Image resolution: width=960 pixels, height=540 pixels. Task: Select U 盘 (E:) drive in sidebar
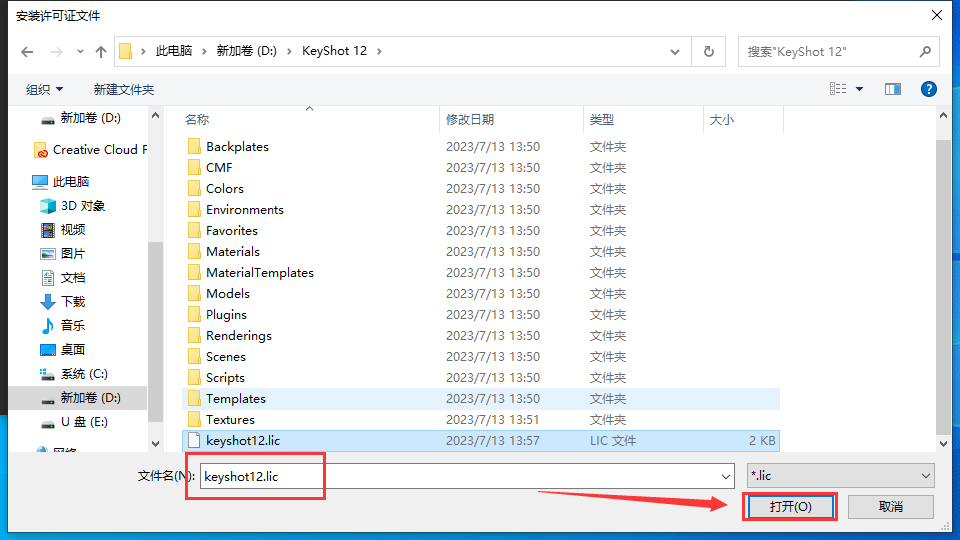(x=74, y=422)
